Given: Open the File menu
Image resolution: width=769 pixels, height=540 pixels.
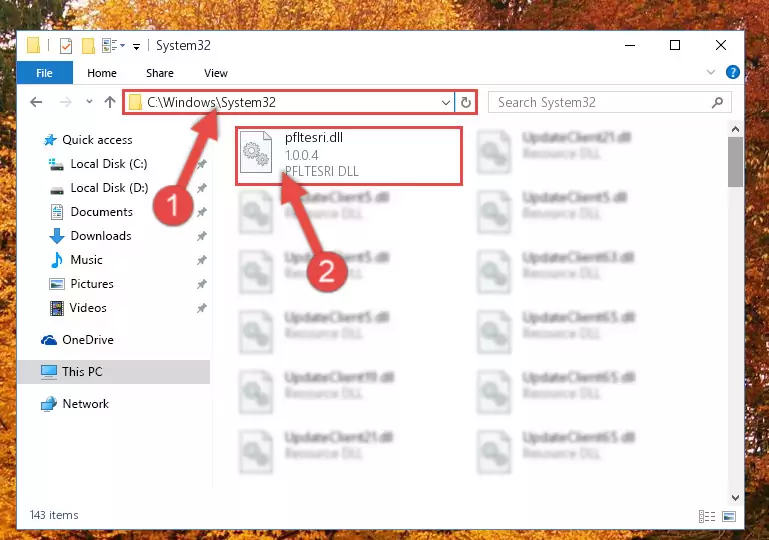Looking at the screenshot, I should tap(45, 73).
